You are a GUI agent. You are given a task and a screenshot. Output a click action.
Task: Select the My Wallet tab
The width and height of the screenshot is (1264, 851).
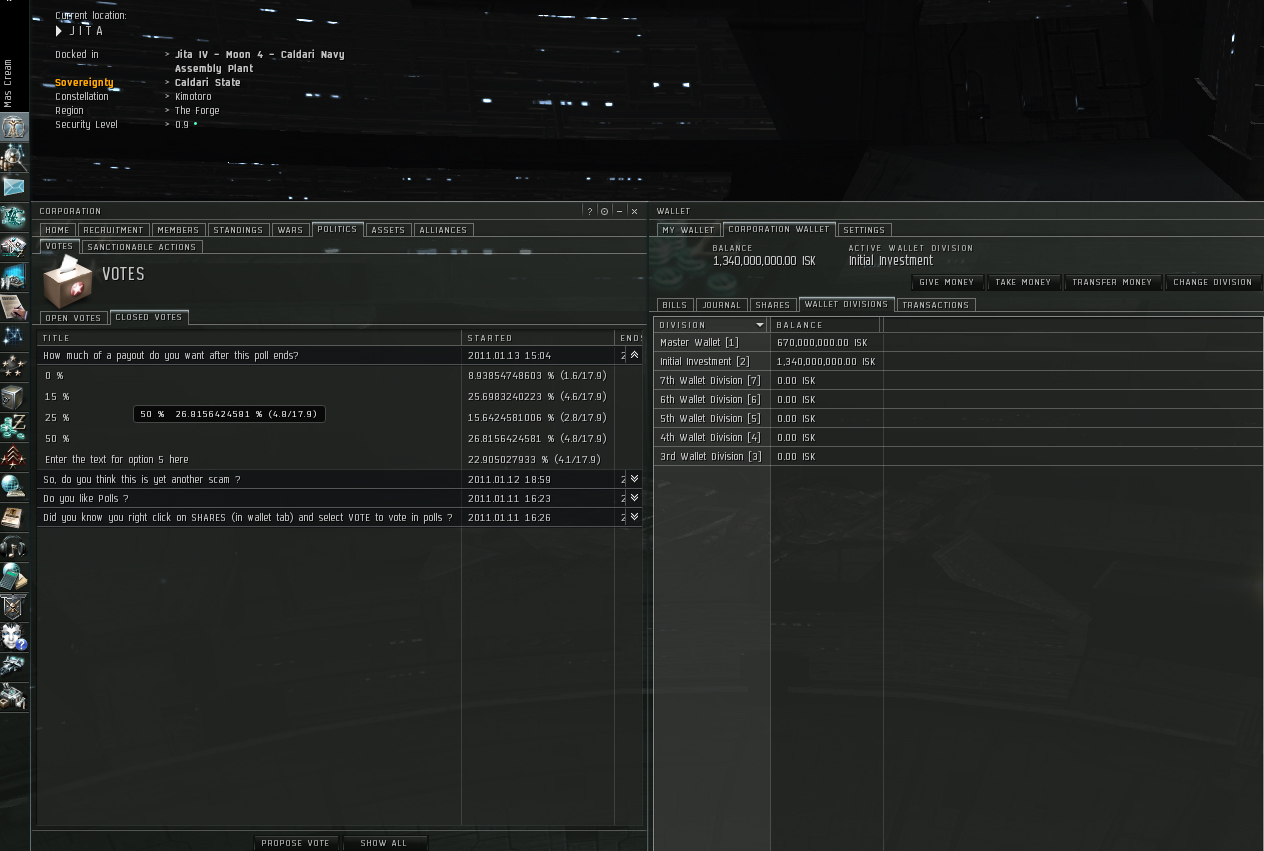click(x=688, y=230)
